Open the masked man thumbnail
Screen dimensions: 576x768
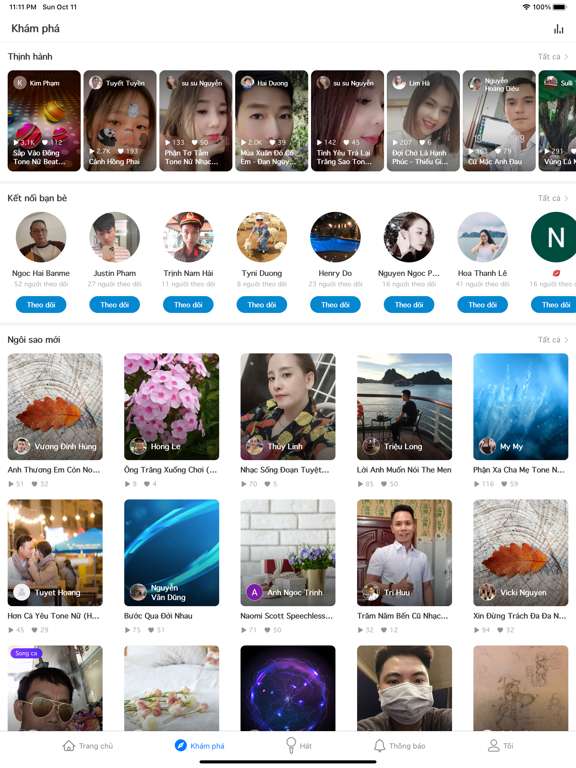(405, 688)
